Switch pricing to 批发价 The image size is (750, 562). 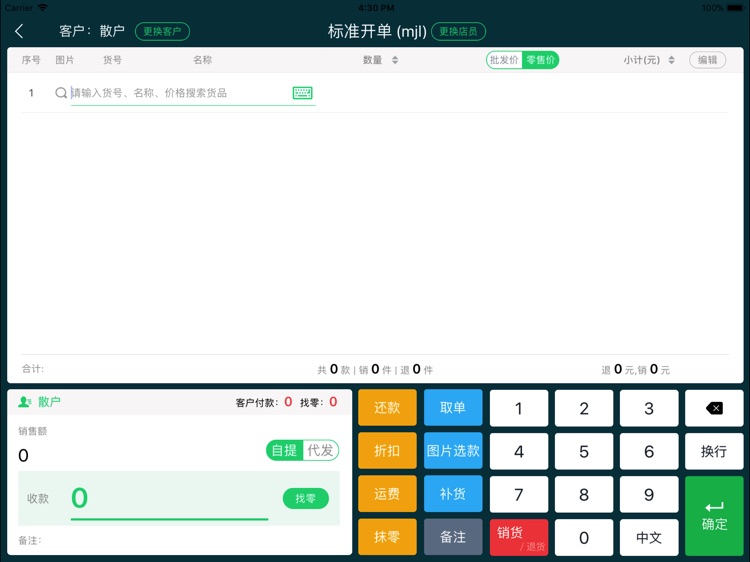(x=504, y=60)
